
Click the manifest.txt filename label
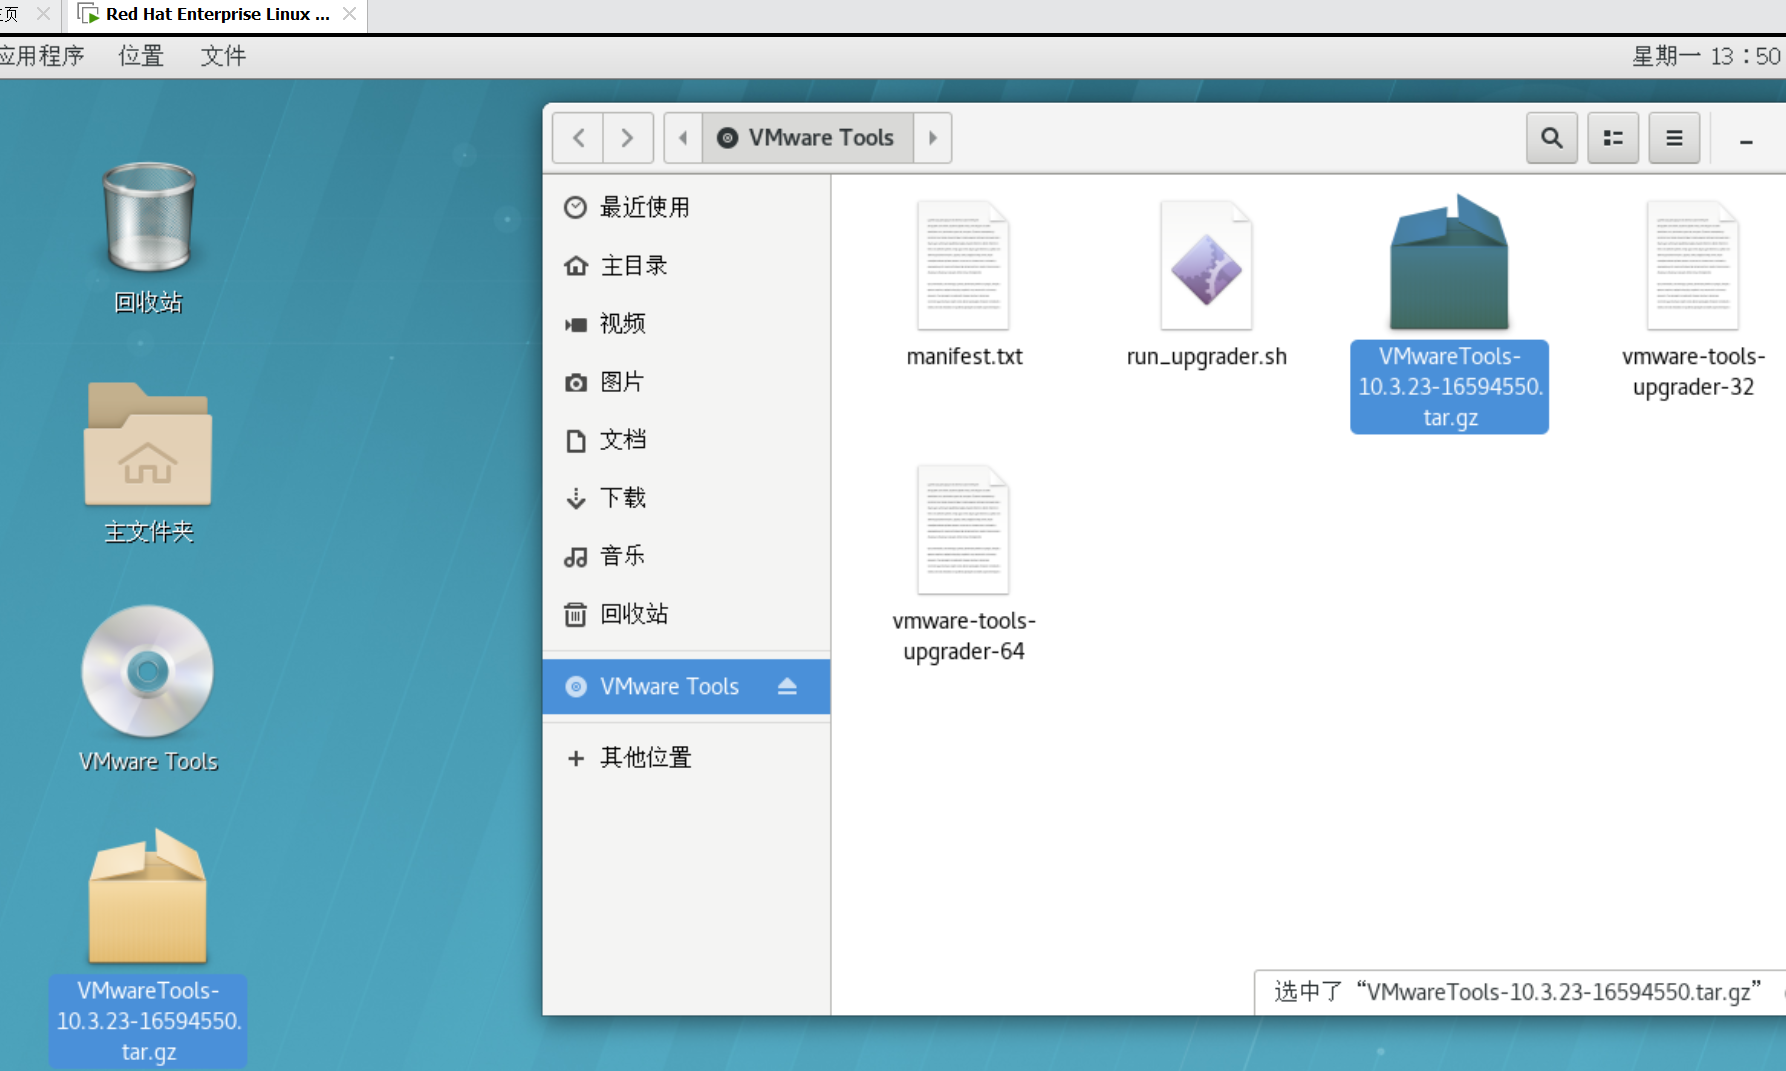coord(965,356)
